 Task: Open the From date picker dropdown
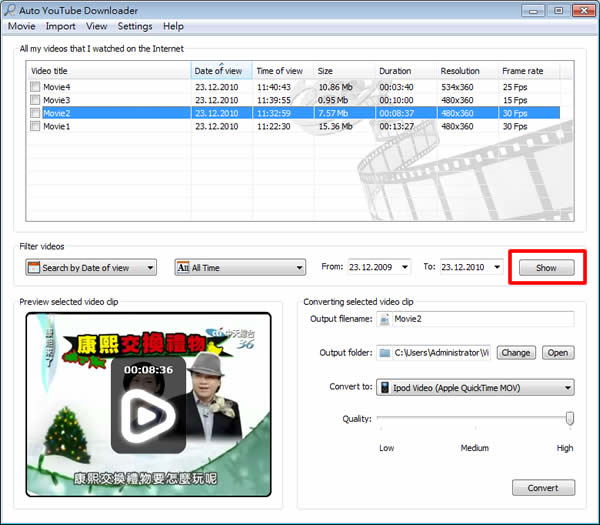click(x=411, y=268)
